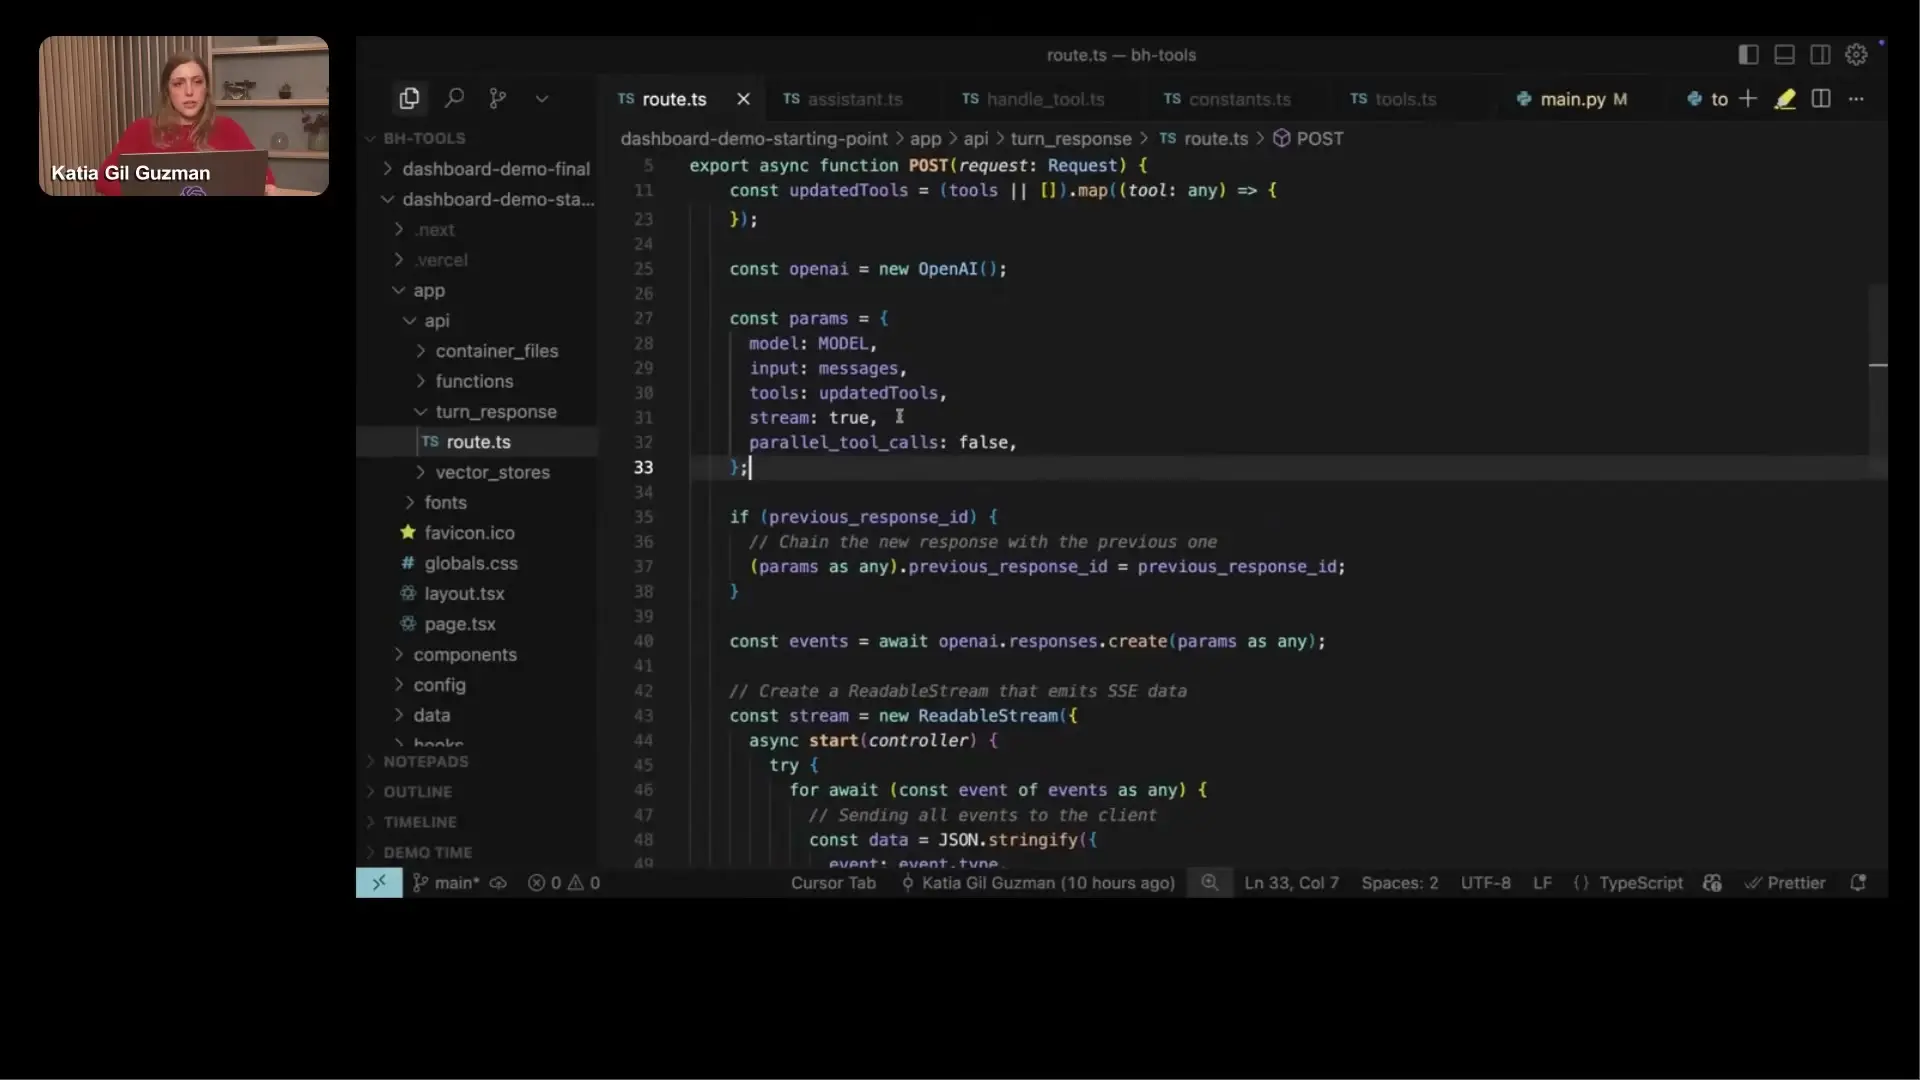The height and width of the screenshot is (1080, 1920).
Task: Click the notifications bell in status bar
Action: click(x=1858, y=883)
